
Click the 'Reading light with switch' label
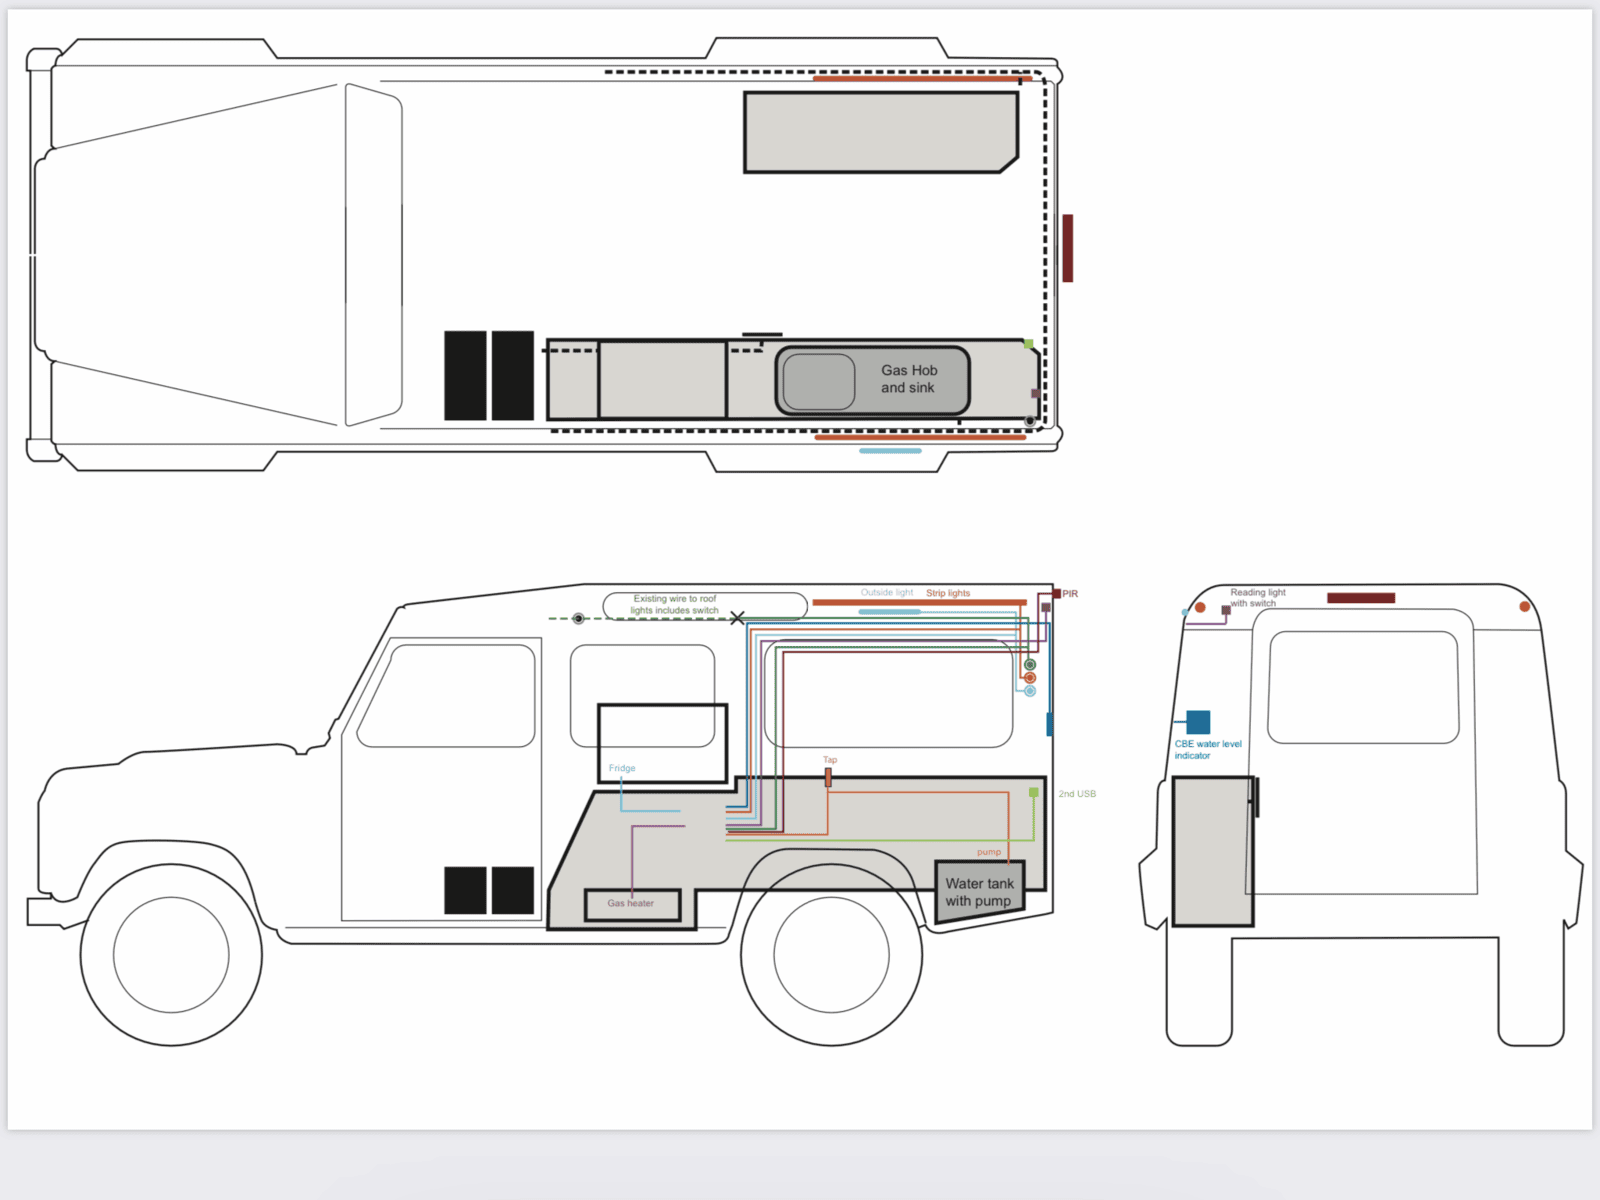point(1257,598)
